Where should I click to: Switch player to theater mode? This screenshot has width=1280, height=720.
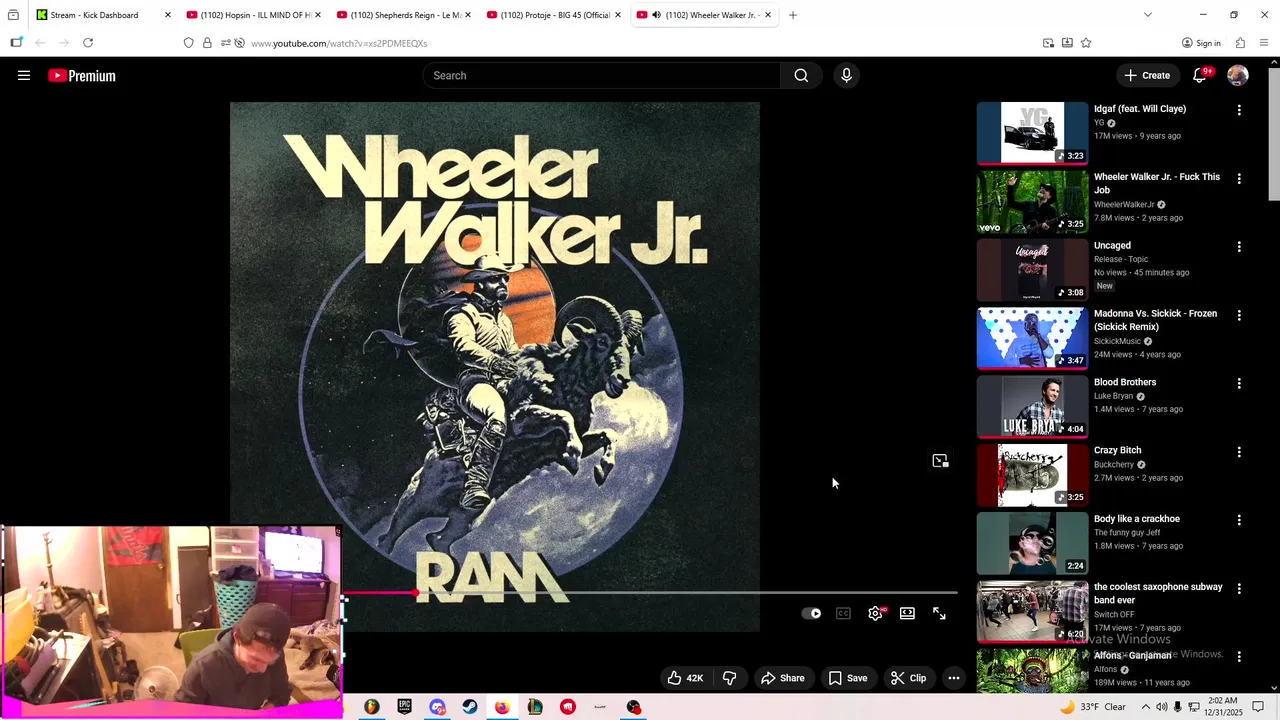coord(907,614)
